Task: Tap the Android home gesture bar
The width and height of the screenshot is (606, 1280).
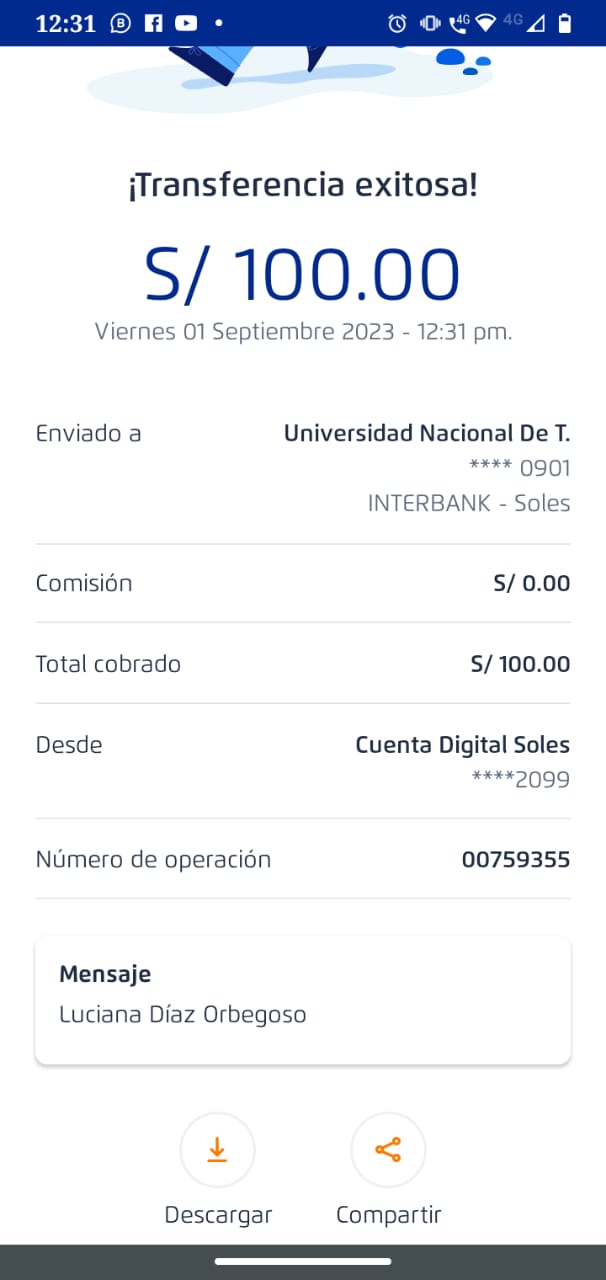Action: 302,1261
